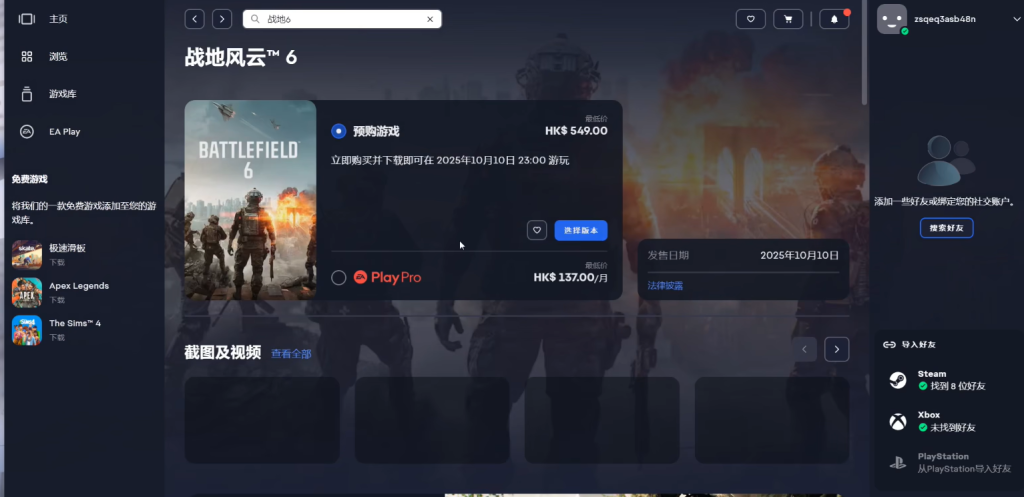Image resolution: width=1024 pixels, height=497 pixels.
Task: Click the Xbox icon in import friends
Action: click(x=899, y=421)
